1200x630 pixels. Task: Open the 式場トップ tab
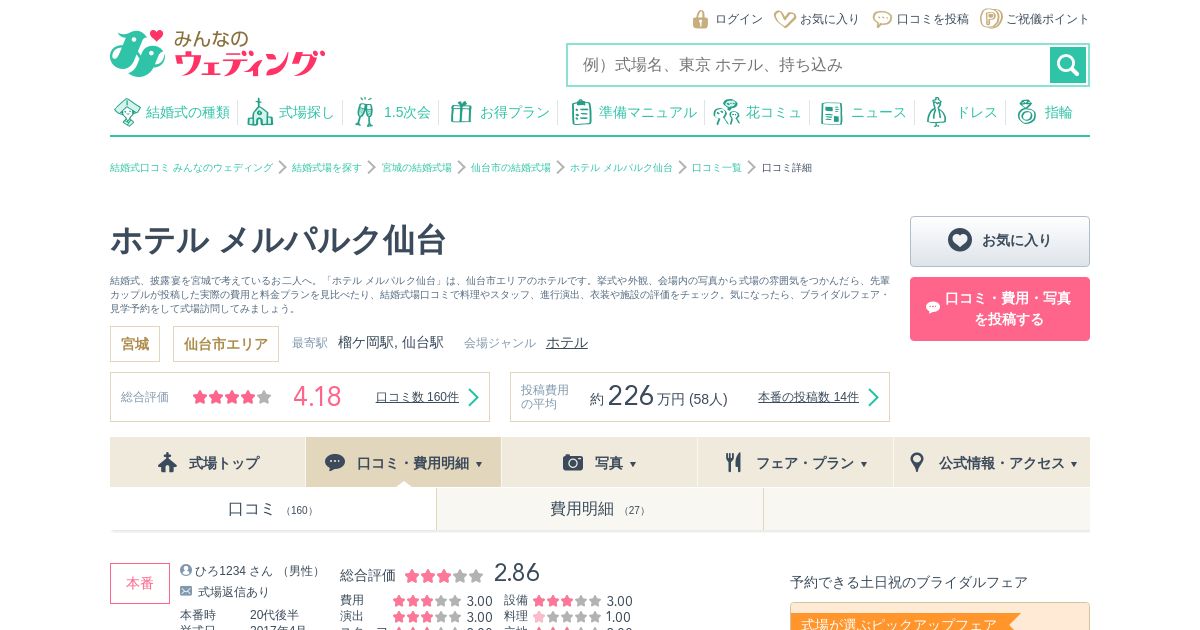[x=208, y=462]
